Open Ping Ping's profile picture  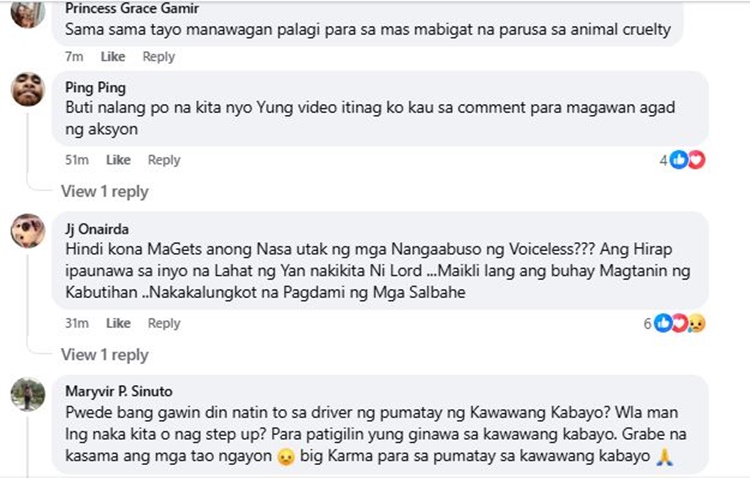click(28, 89)
